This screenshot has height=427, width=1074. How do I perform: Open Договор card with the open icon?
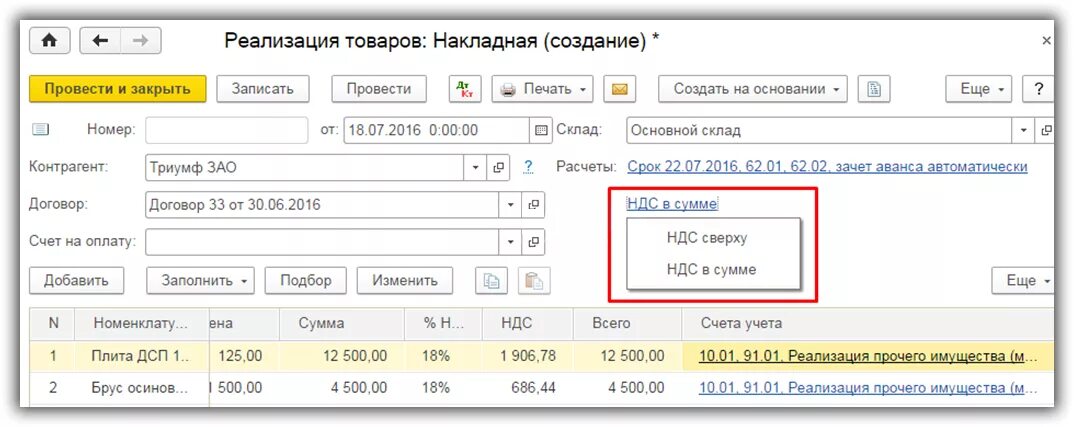pyautogui.click(x=533, y=204)
